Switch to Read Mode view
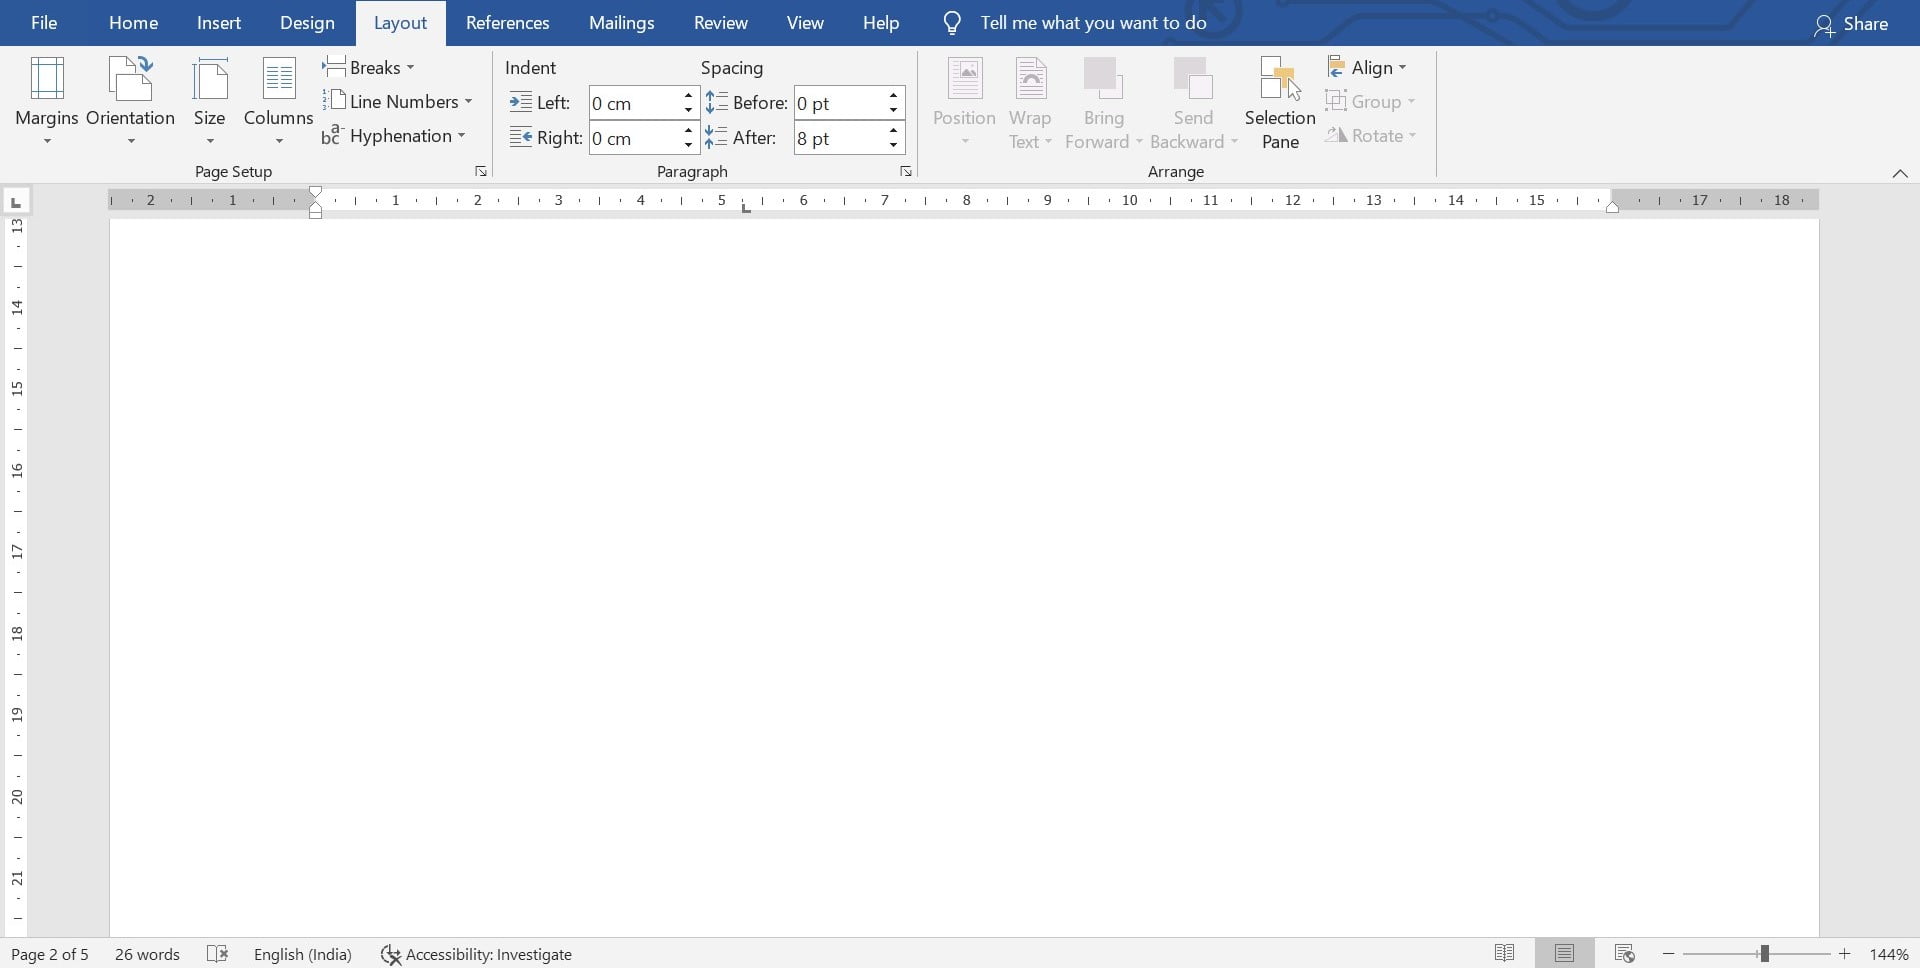 click(1504, 954)
